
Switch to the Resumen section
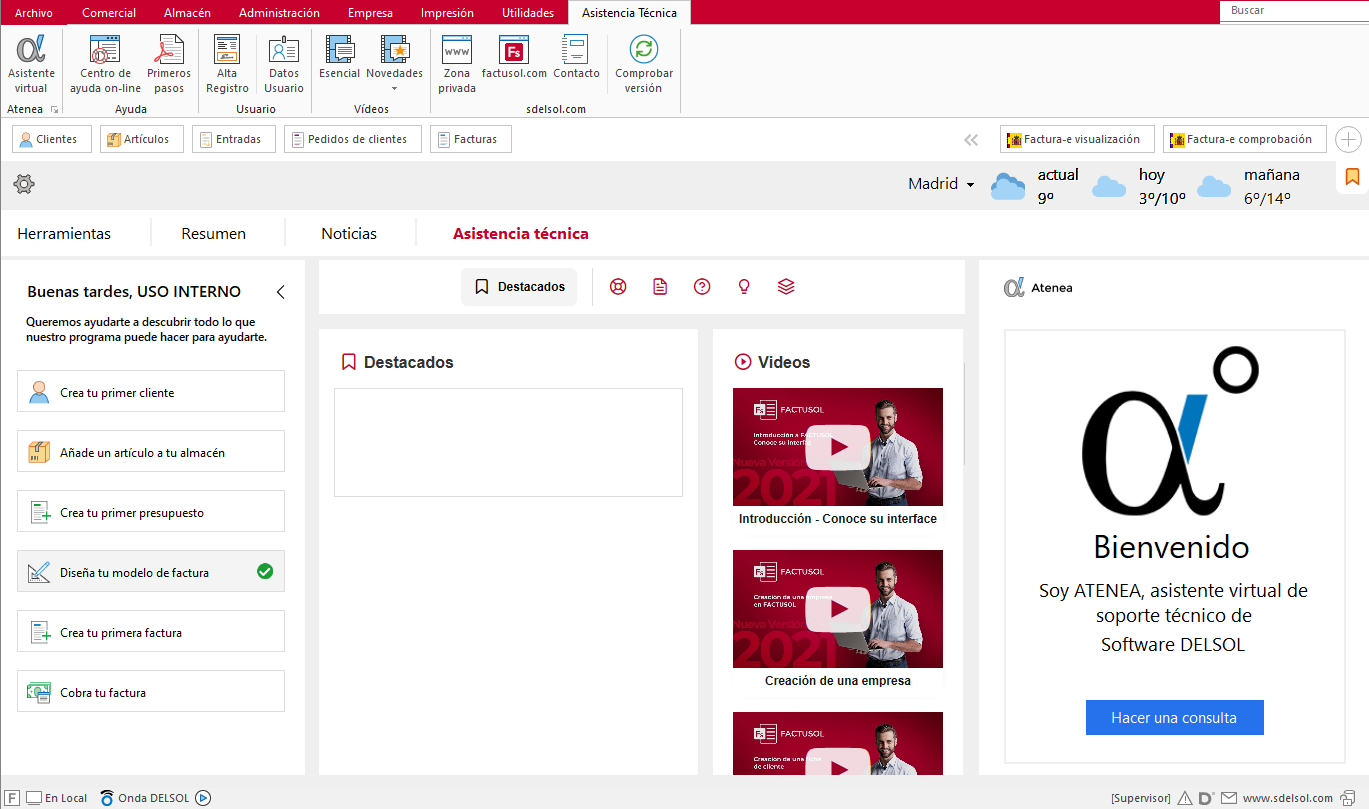click(x=213, y=233)
